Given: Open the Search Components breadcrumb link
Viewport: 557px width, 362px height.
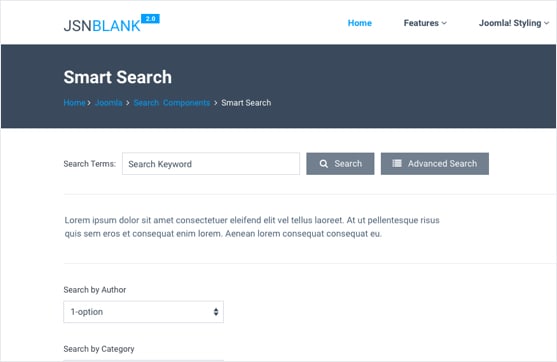Looking at the screenshot, I should [172, 103].
